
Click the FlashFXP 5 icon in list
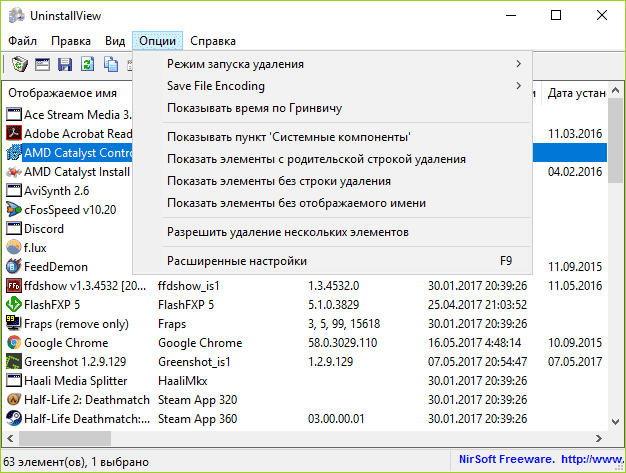tap(14, 304)
